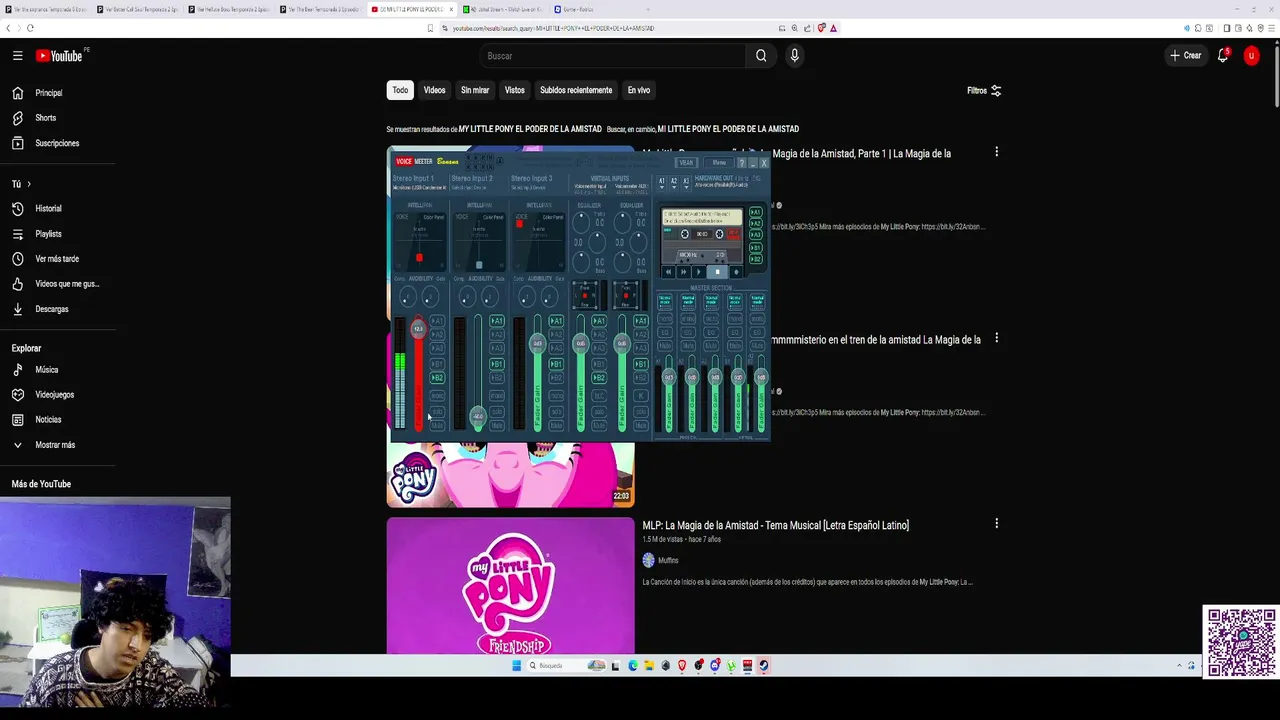Open the MLP Tema Musical video title
The image size is (1280, 720).
pos(776,525)
